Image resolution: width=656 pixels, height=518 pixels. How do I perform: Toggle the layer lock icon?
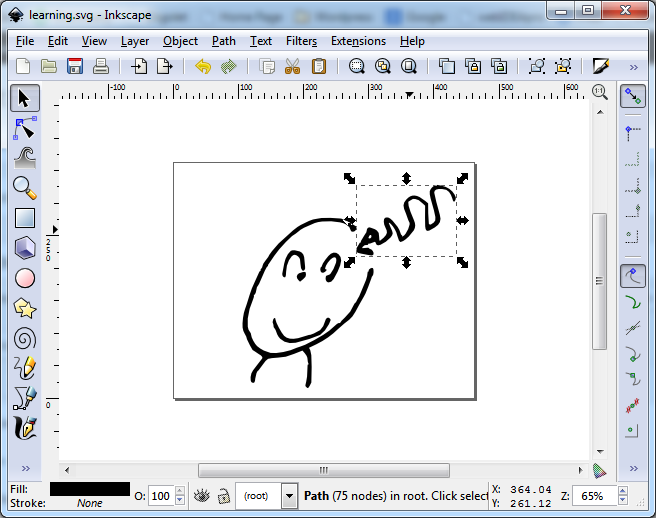(x=224, y=495)
